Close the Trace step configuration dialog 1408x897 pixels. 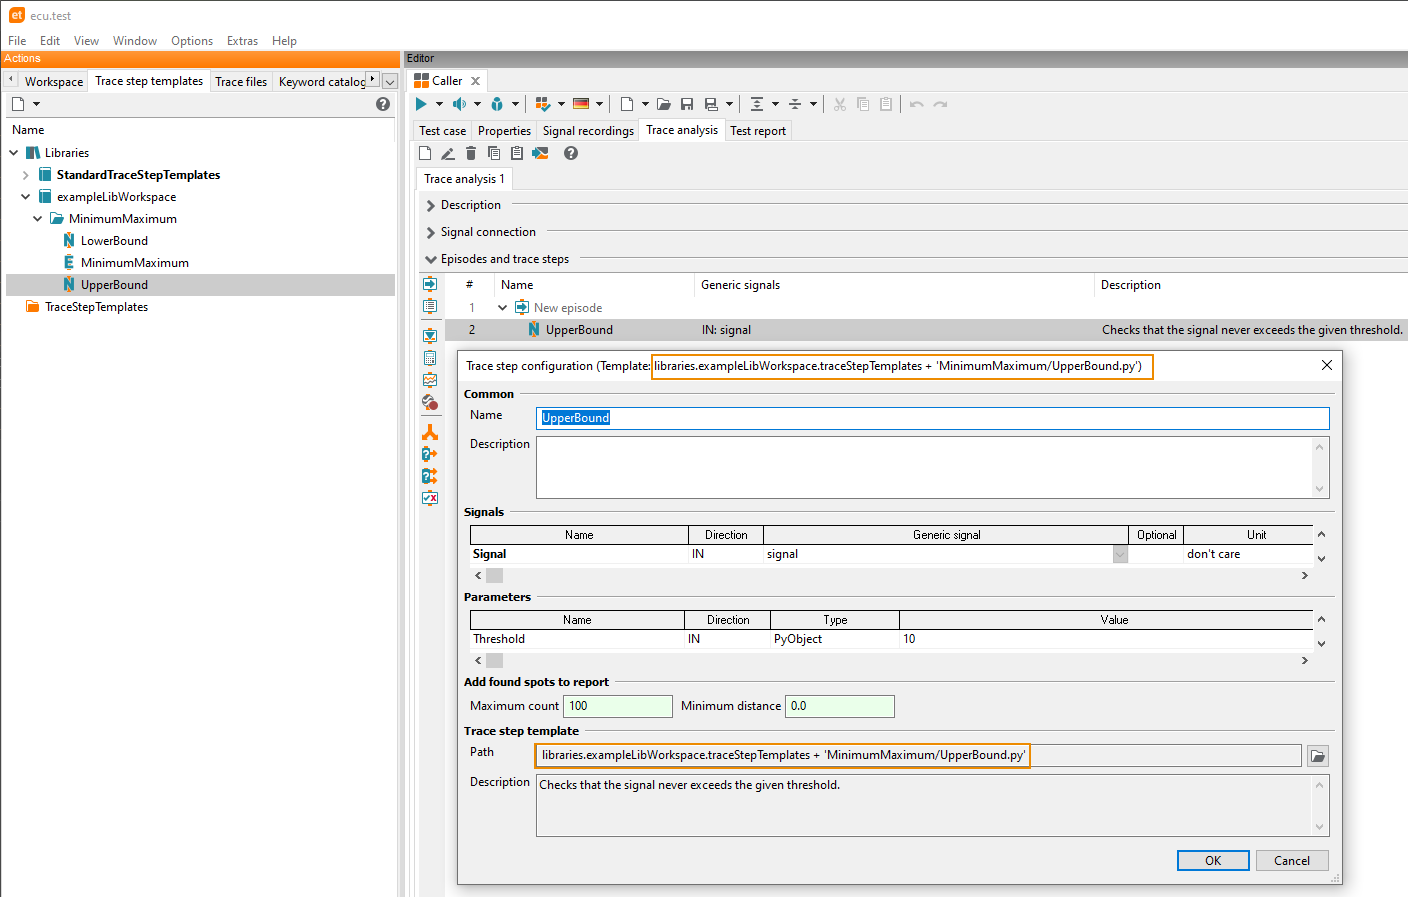1327,365
